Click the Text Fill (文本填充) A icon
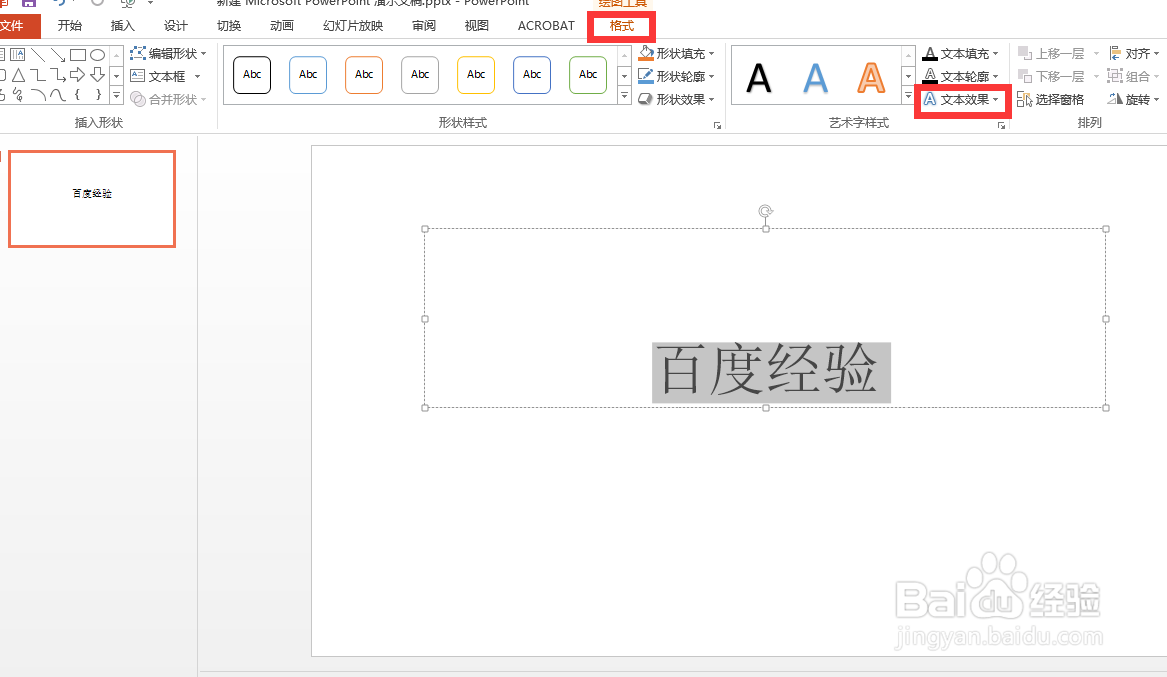1167x677 pixels. pos(930,54)
